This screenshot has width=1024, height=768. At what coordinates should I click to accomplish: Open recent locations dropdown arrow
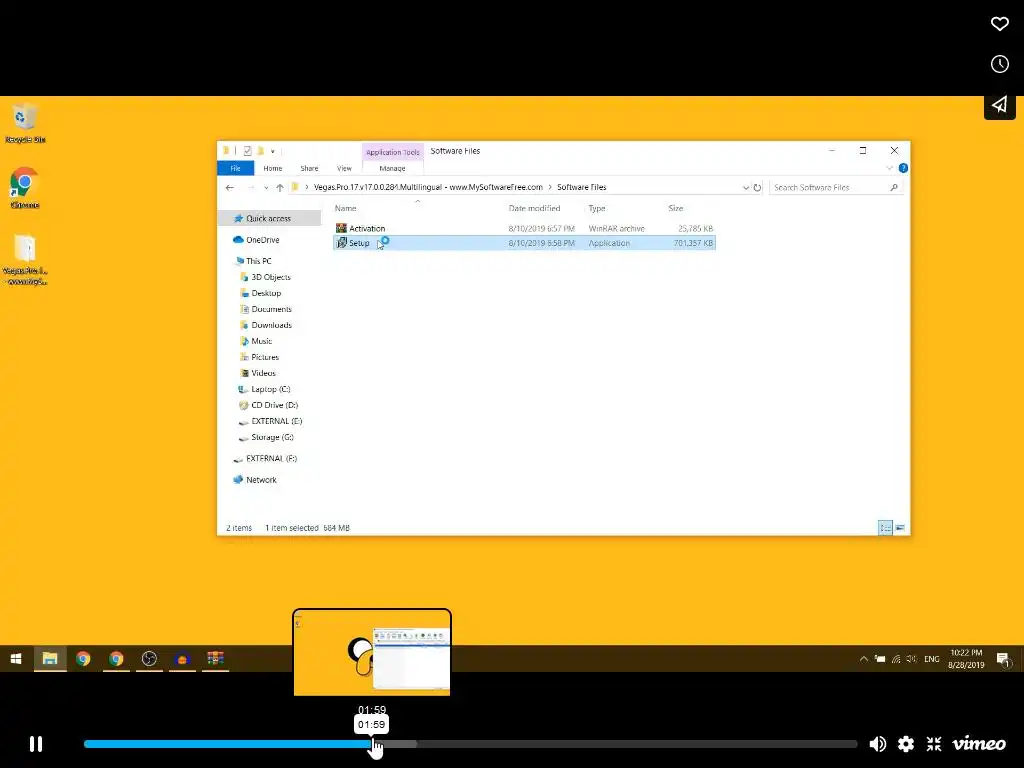tap(266, 187)
